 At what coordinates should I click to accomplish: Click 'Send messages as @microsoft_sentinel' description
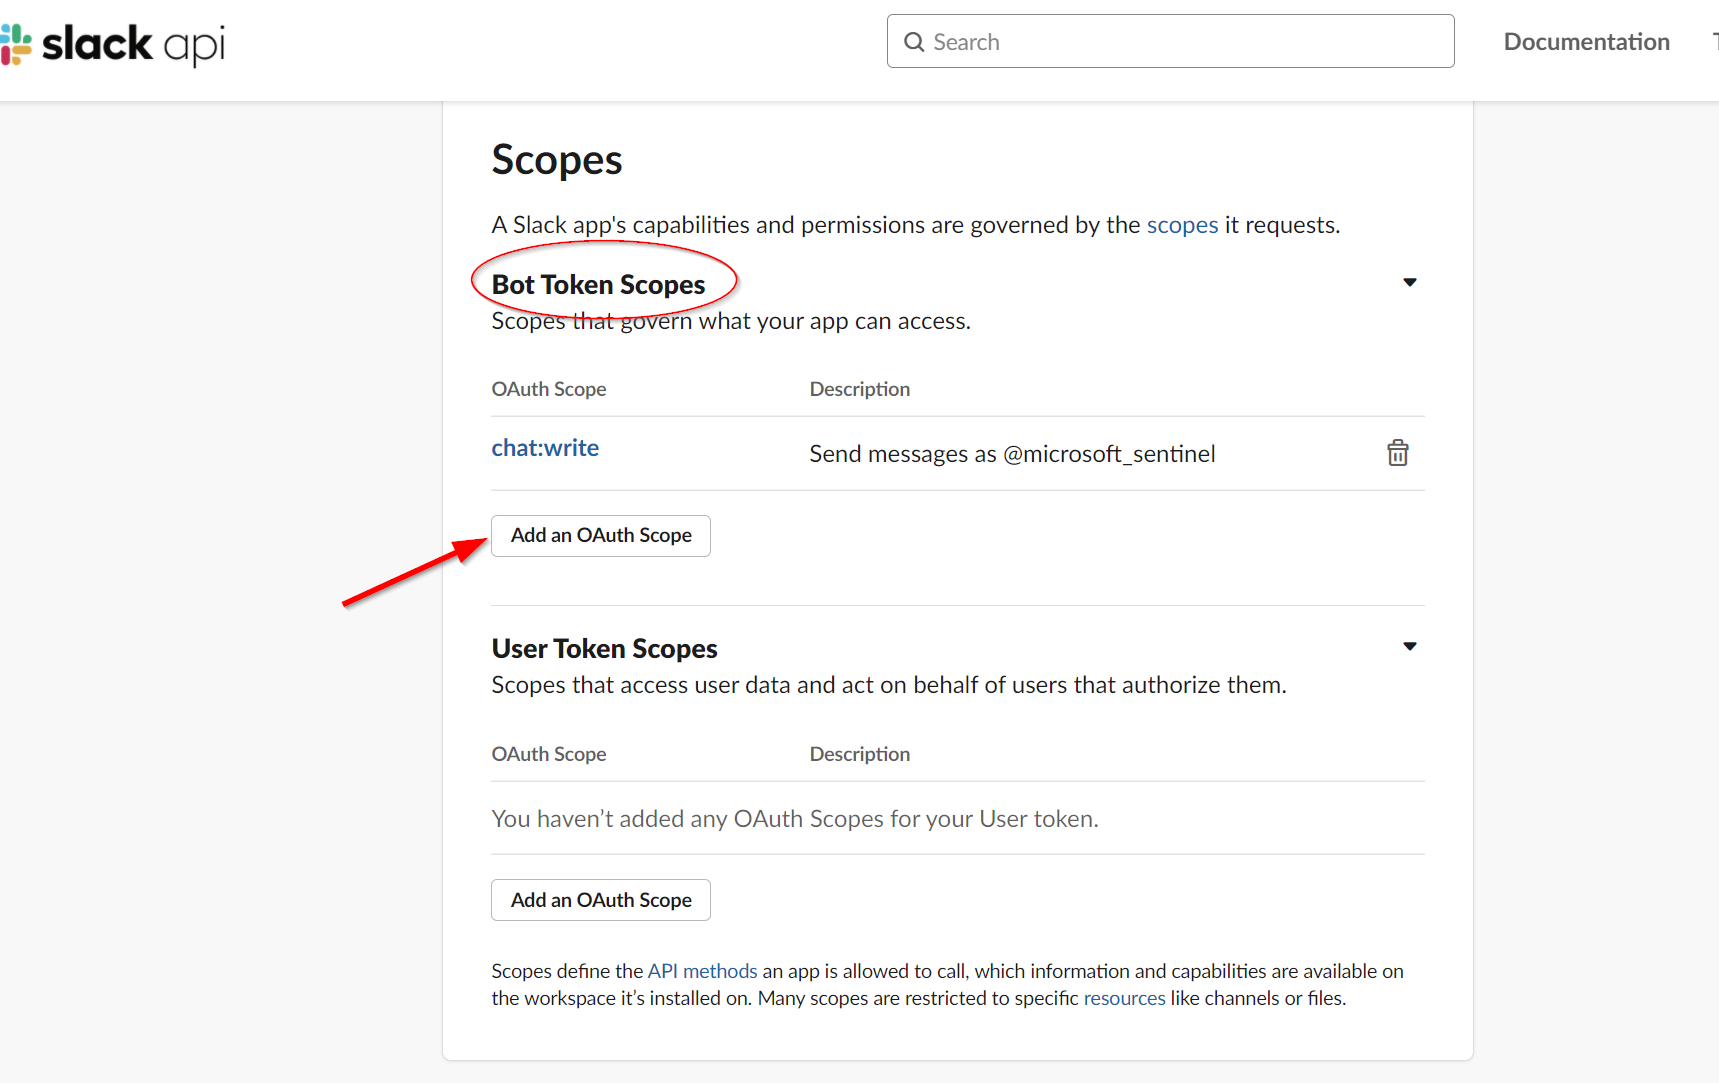tap(1012, 454)
